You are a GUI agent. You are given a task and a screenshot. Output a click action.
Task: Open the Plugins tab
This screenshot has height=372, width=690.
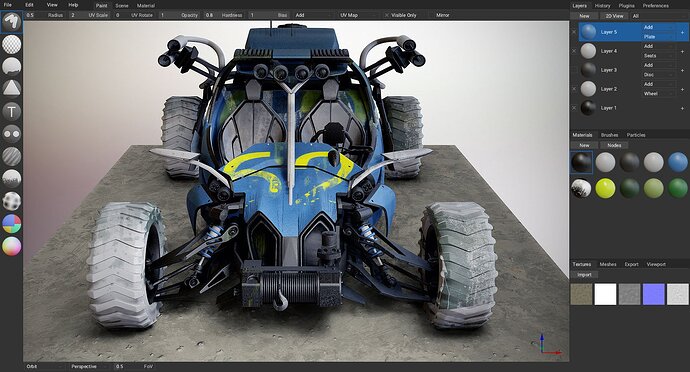626,6
